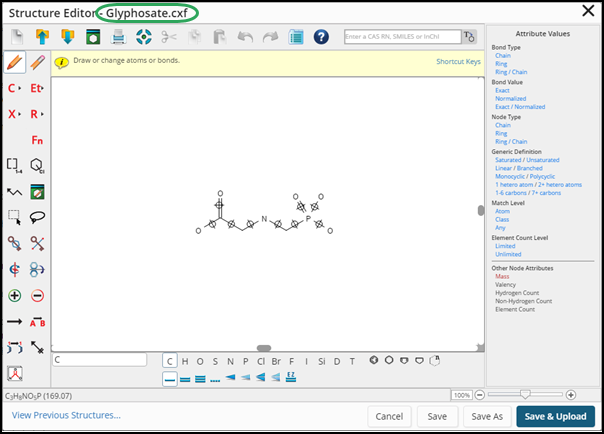604x434 pixels.
Task: Open View Previous Structures link
Action: pyautogui.click(x=66, y=415)
